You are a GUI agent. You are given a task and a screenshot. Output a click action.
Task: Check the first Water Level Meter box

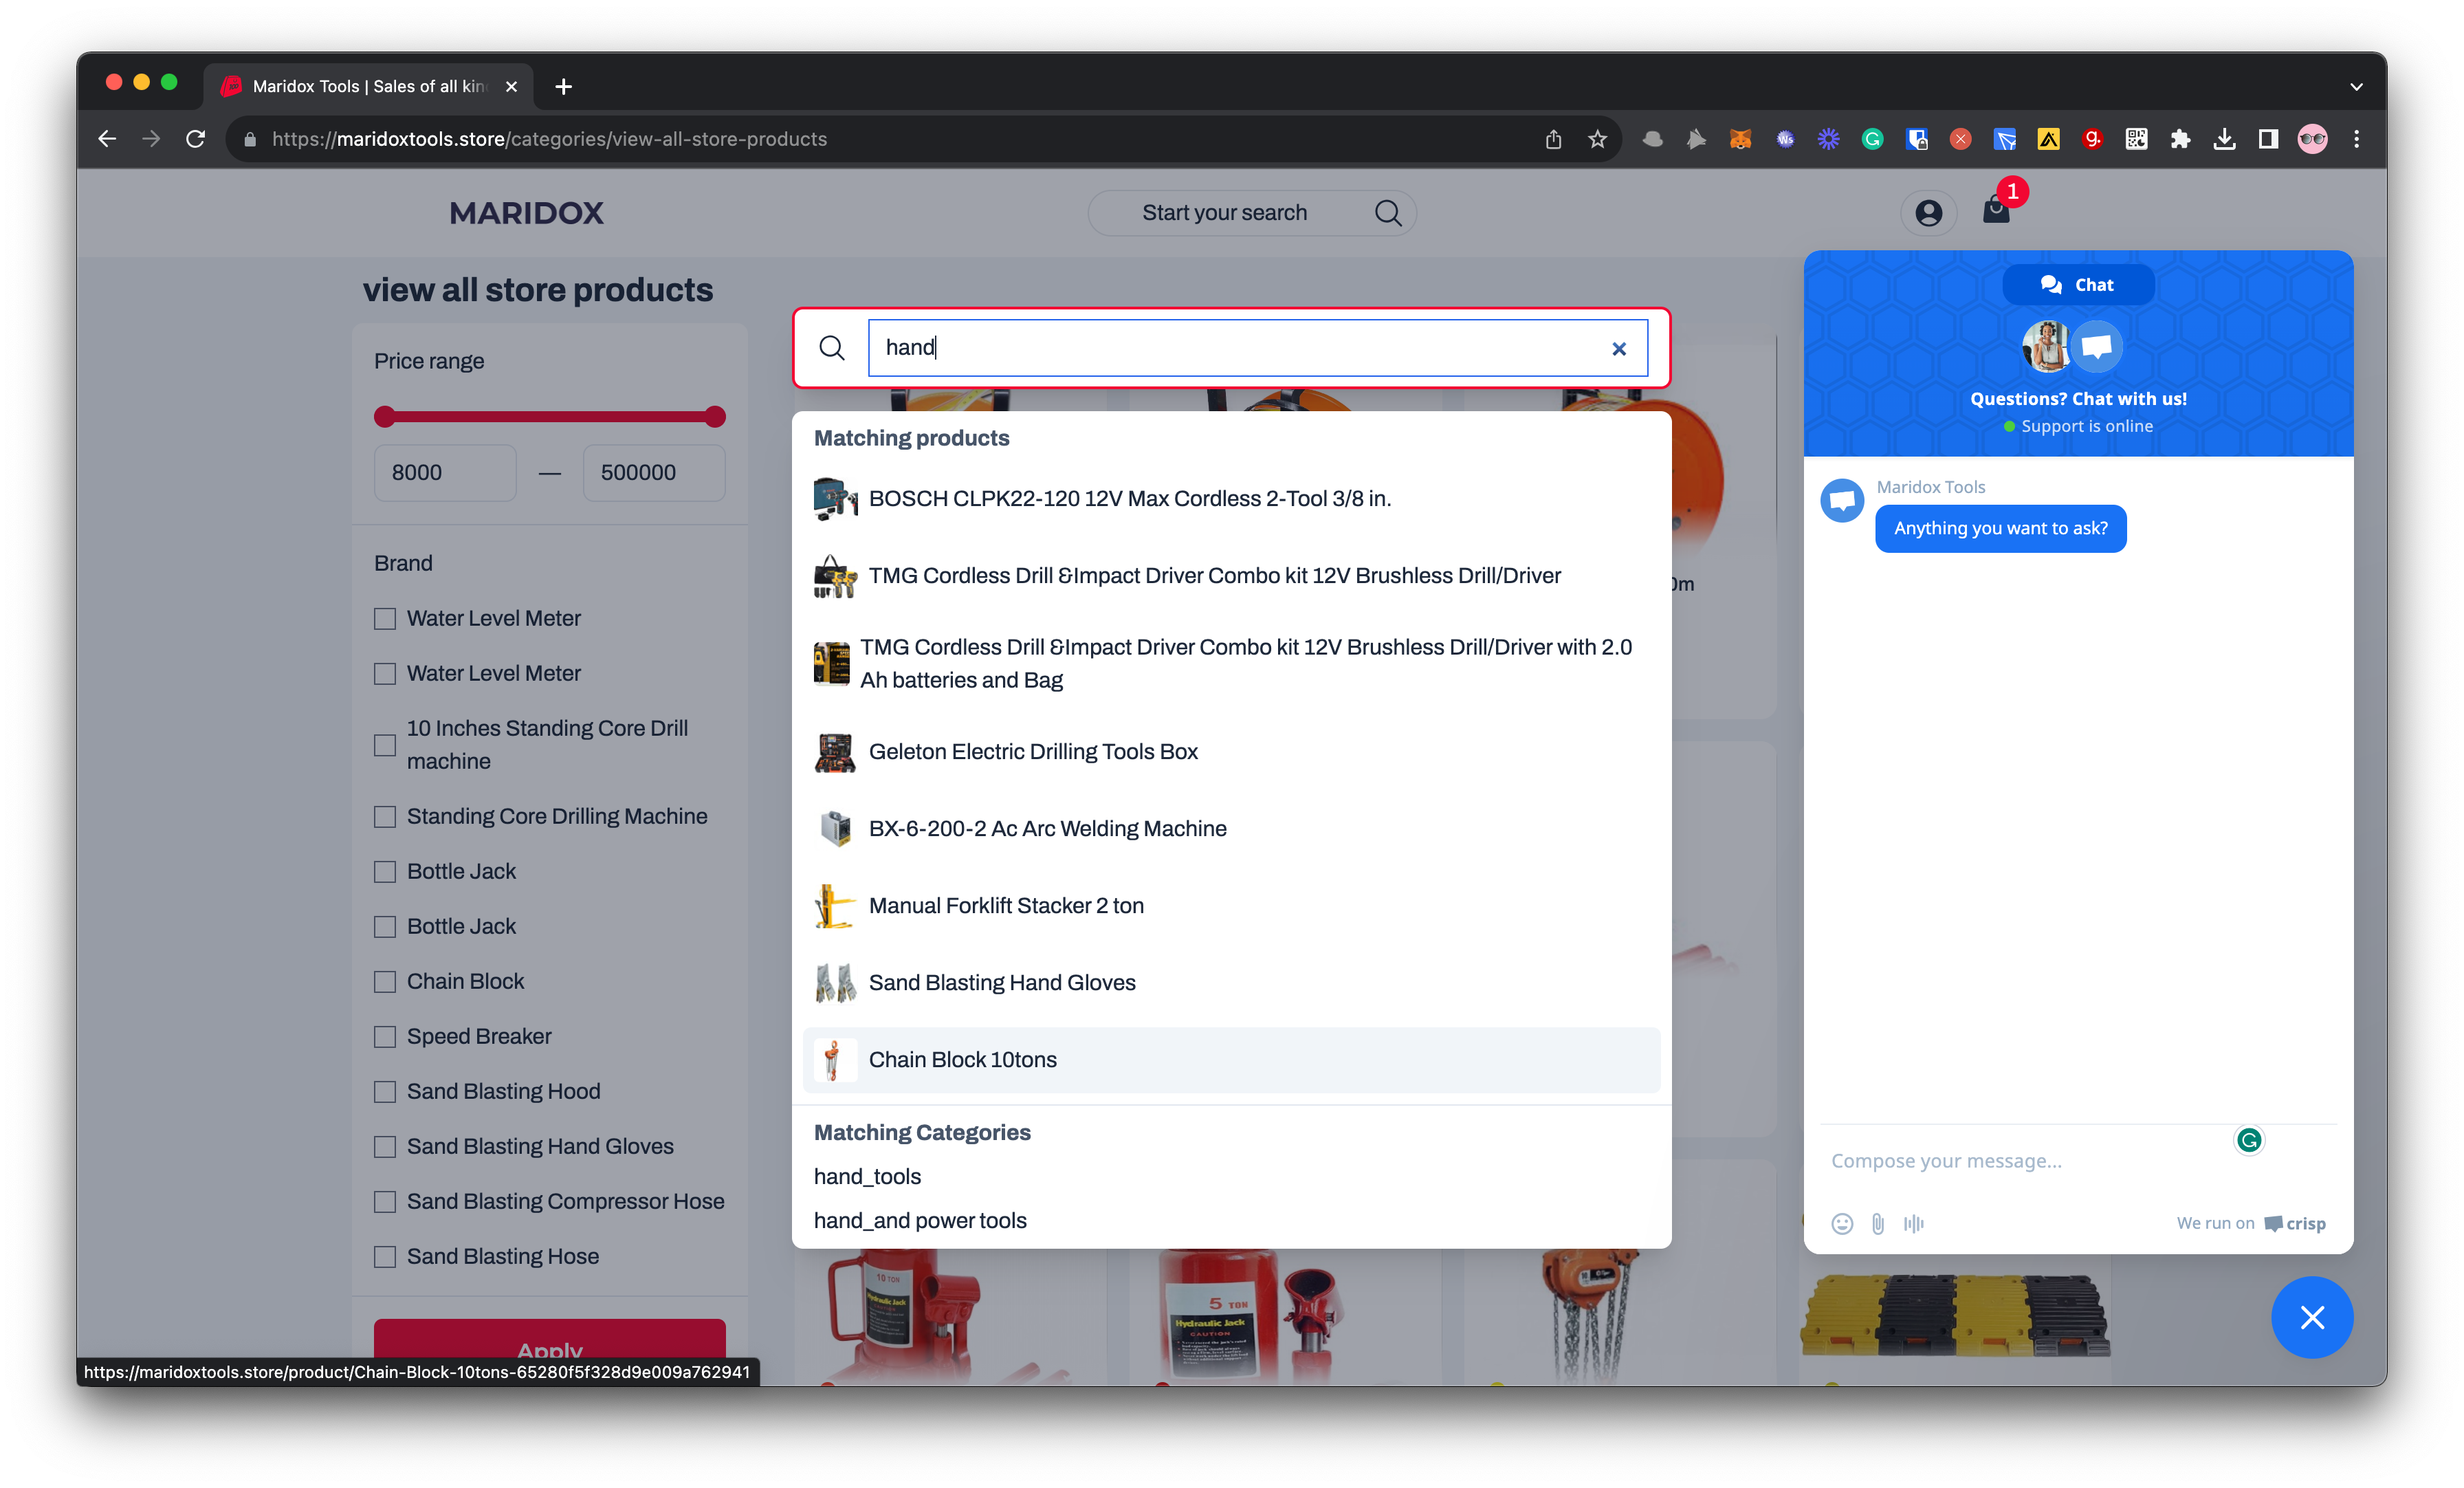point(385,619)
